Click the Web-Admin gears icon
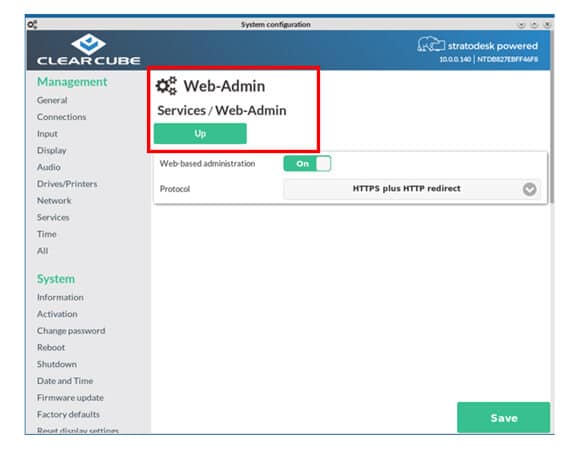The image size is (585, 460). tap(166, 86)
